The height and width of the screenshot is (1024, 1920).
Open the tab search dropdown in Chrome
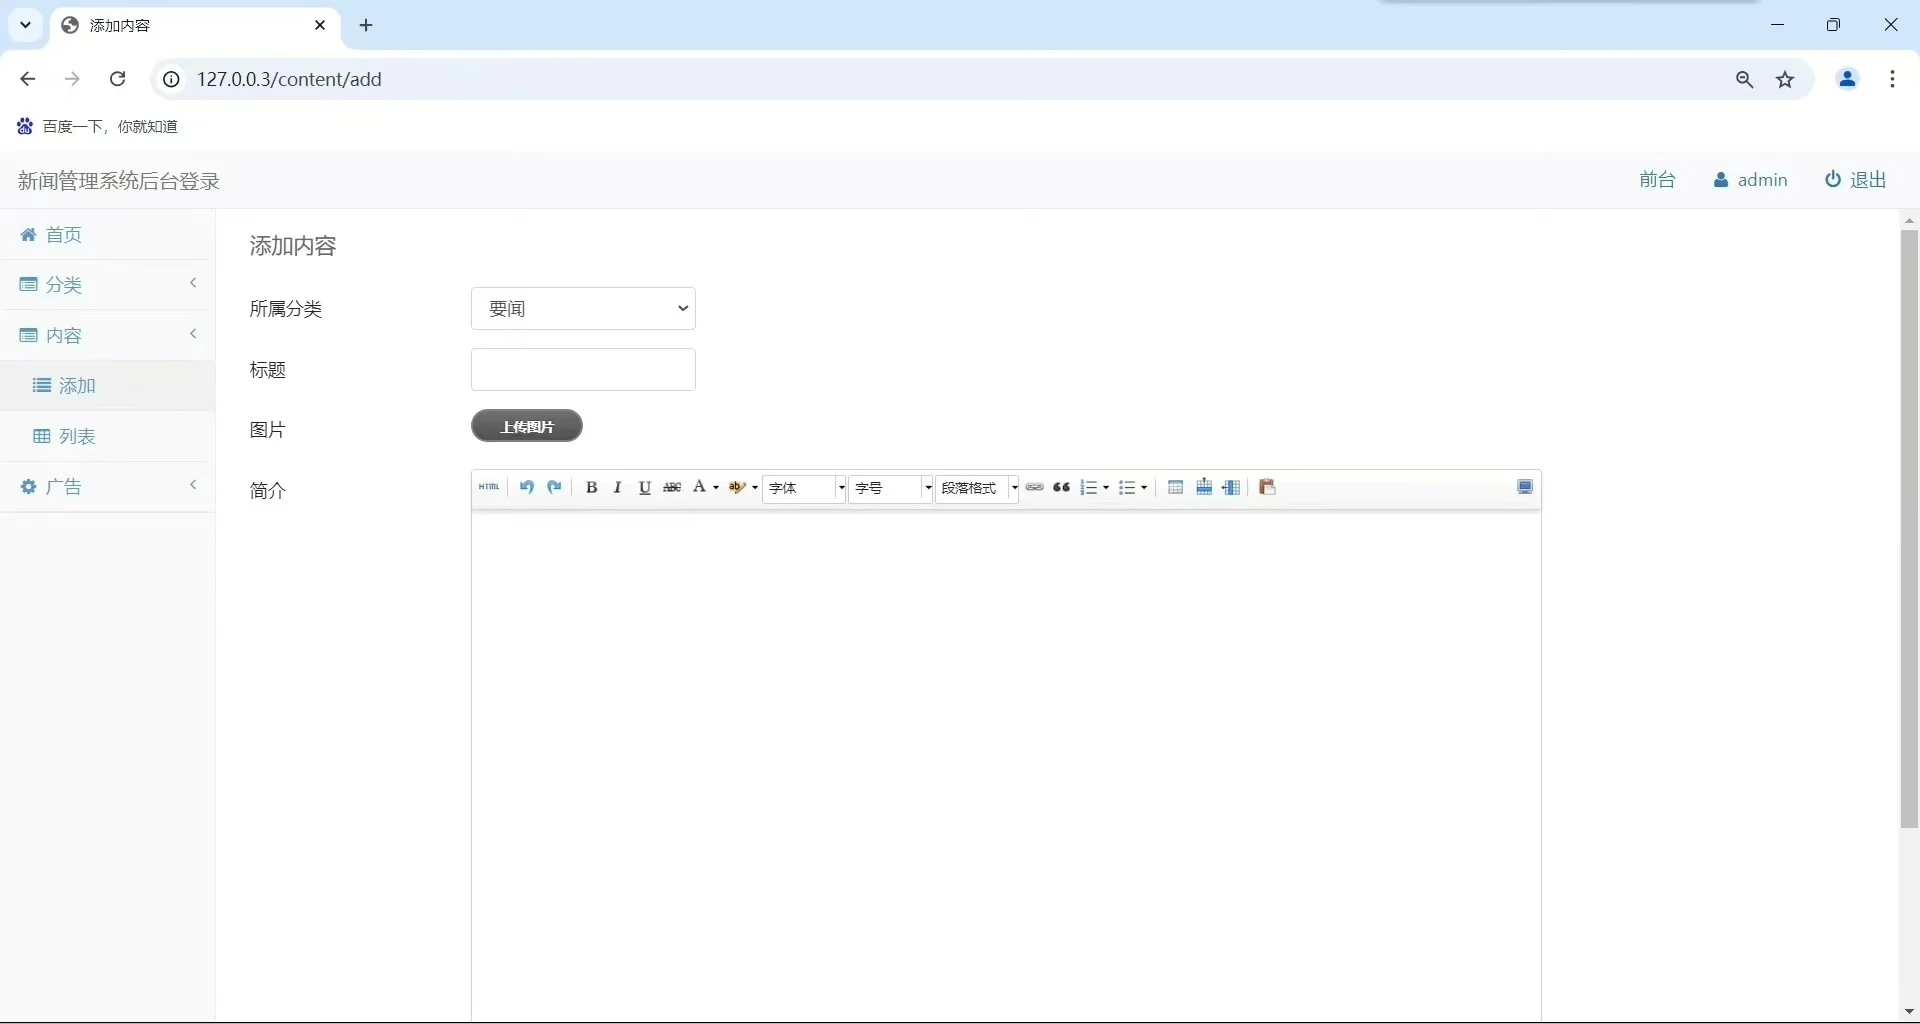point(26,25)
